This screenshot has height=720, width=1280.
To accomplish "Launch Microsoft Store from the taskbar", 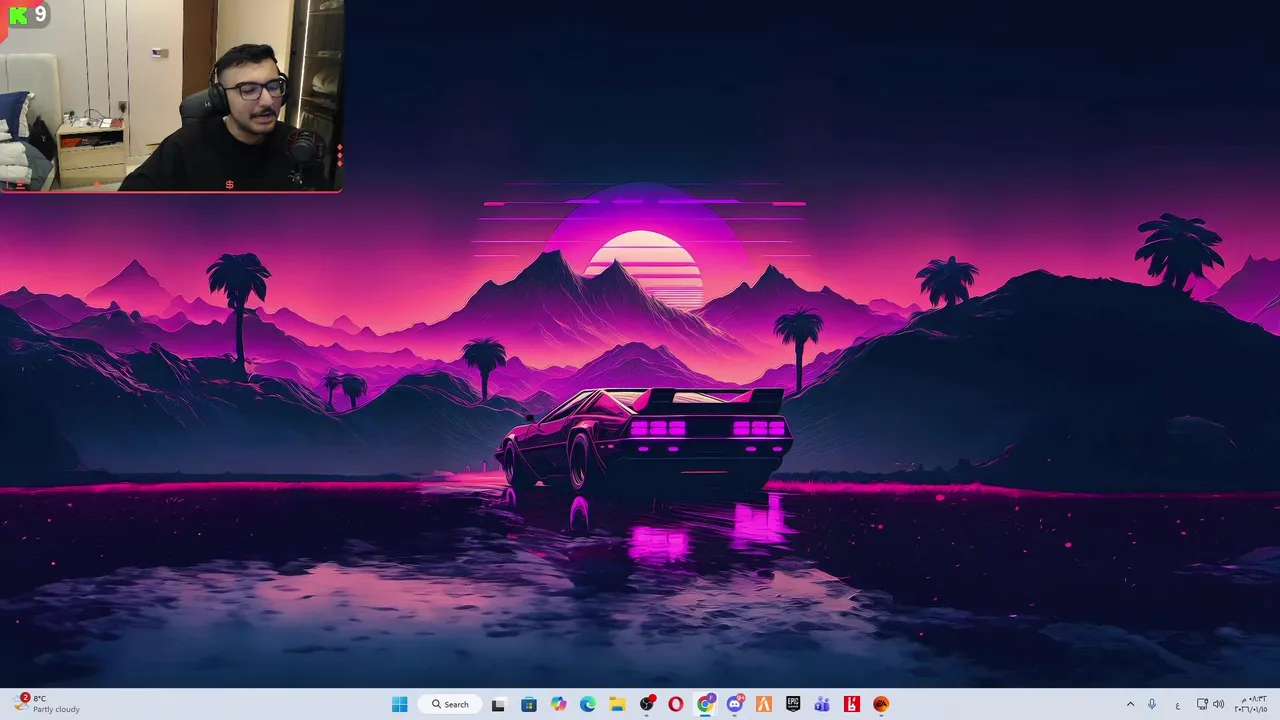I will (x=529, y=704).
